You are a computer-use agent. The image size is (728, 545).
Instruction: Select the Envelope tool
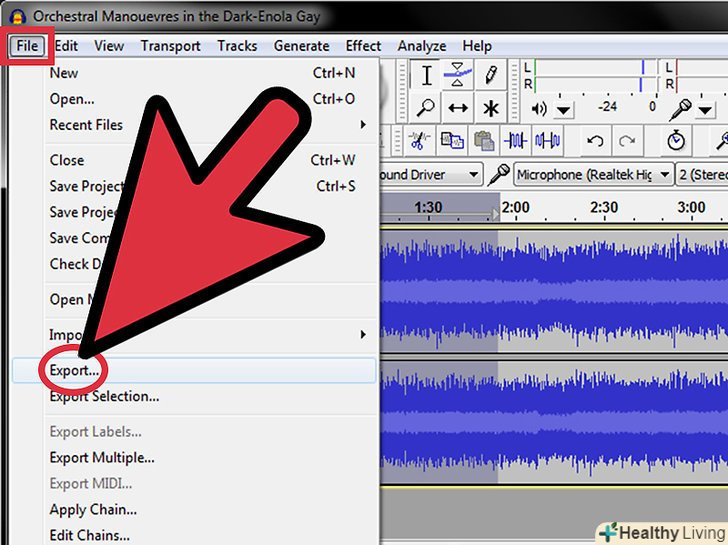[458, 75]
